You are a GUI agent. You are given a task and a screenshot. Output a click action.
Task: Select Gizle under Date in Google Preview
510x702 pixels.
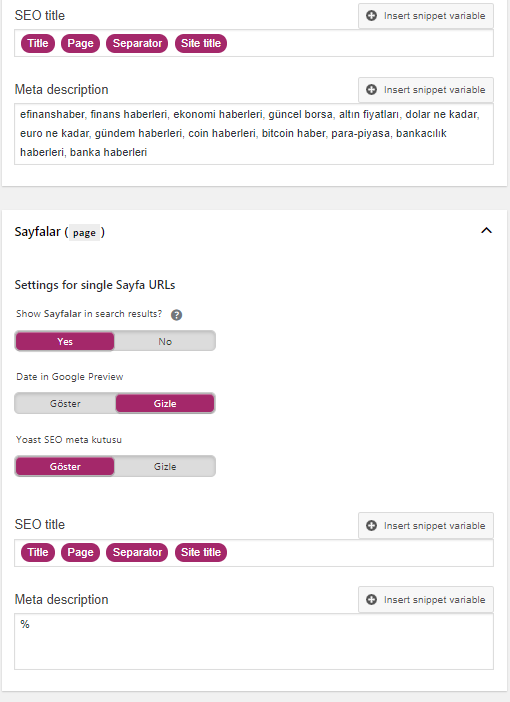click(165, 403)
